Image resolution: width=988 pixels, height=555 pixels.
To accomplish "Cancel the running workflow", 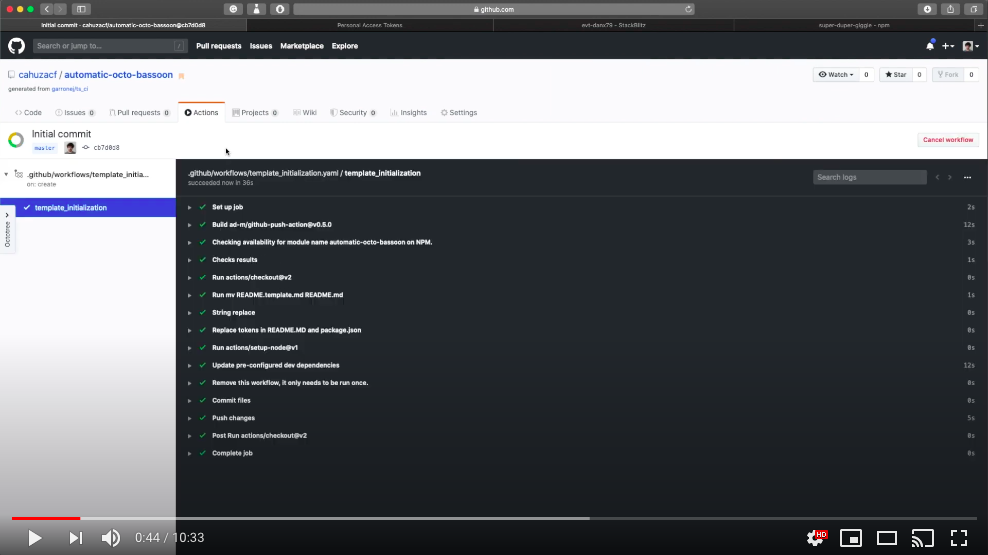I will 948,140.
